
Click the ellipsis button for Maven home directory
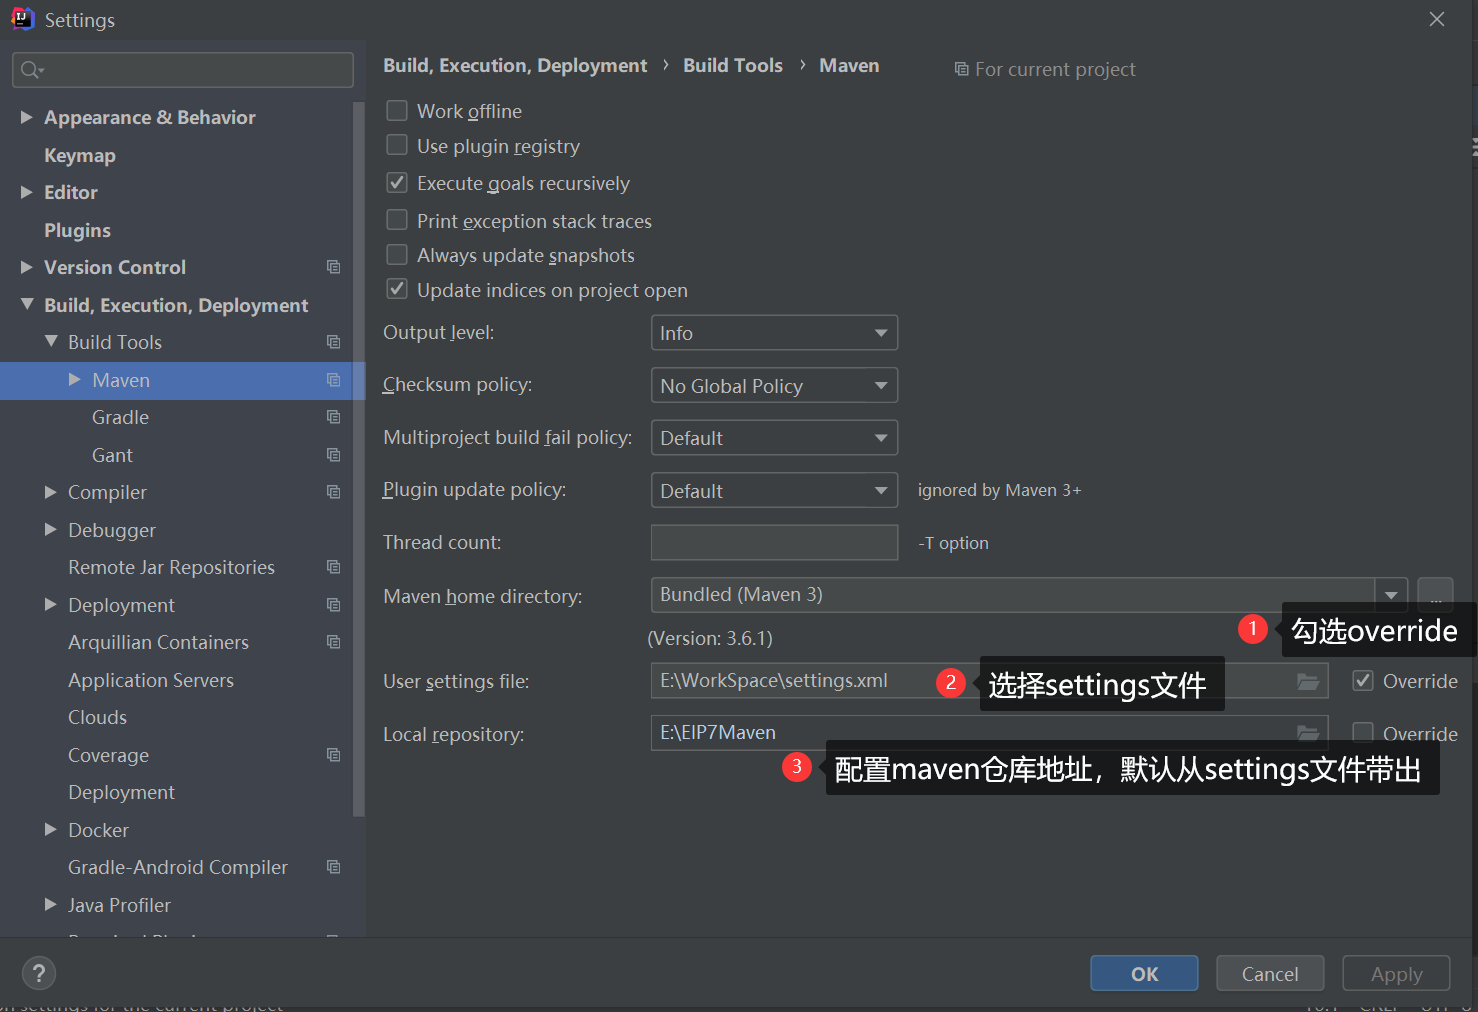(1435, 595)
